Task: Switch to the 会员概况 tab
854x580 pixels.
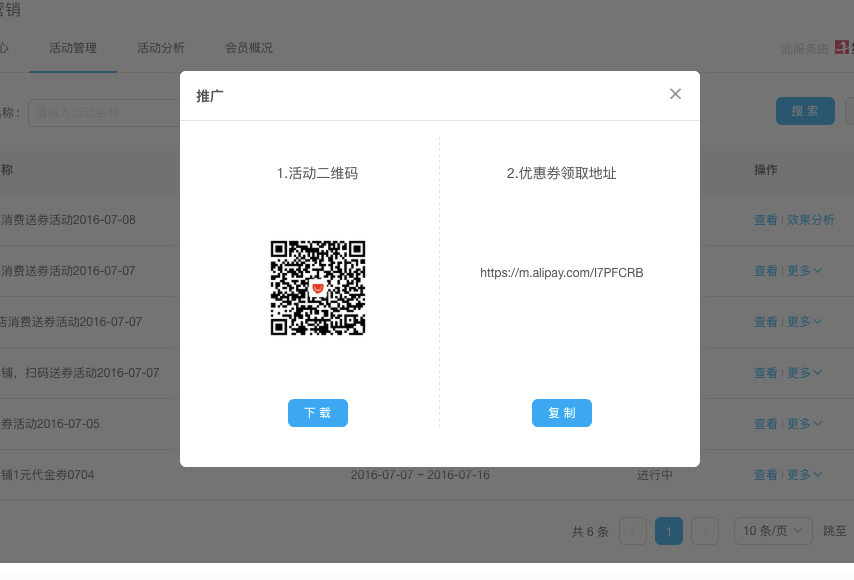Action: [249, 48]
